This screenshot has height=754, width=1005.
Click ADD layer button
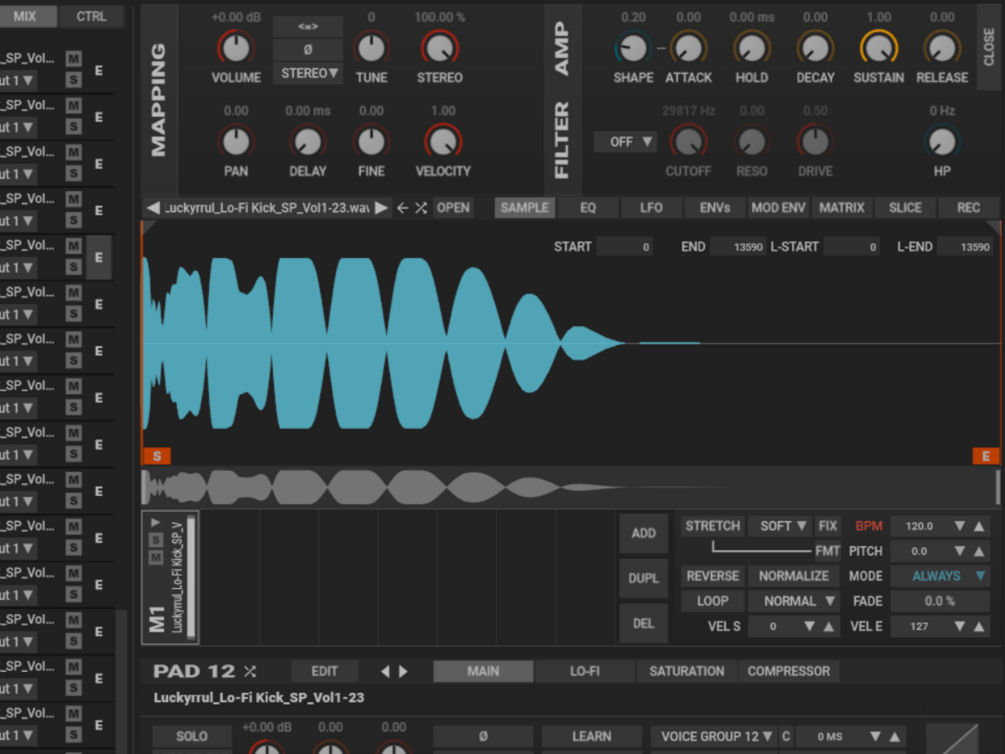coord(644,533)
